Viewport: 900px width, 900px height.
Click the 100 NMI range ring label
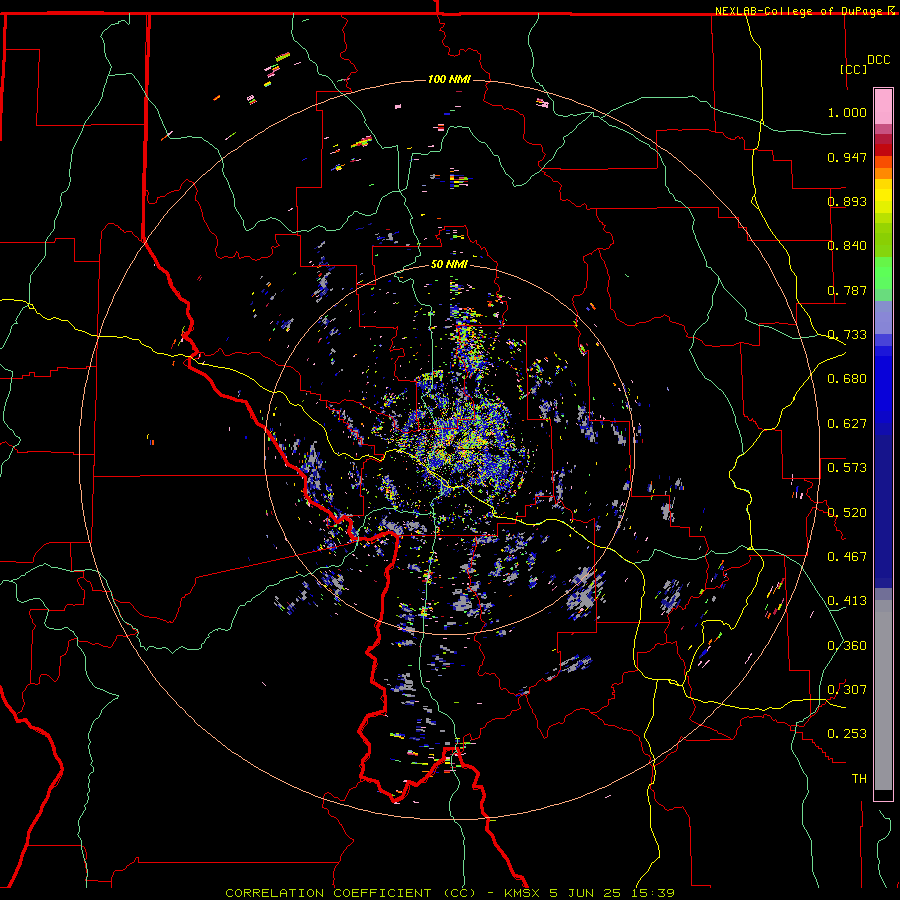[x=449, y=79]
